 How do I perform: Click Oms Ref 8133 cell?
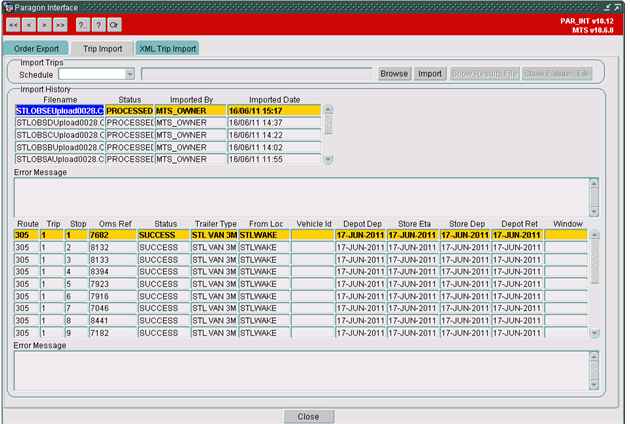pyautogui.click(x=112, y=260)
